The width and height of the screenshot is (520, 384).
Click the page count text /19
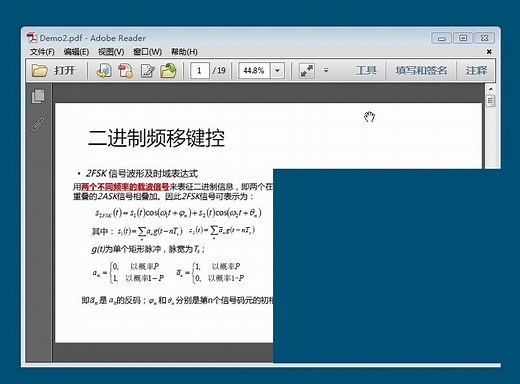click(219, 71)
